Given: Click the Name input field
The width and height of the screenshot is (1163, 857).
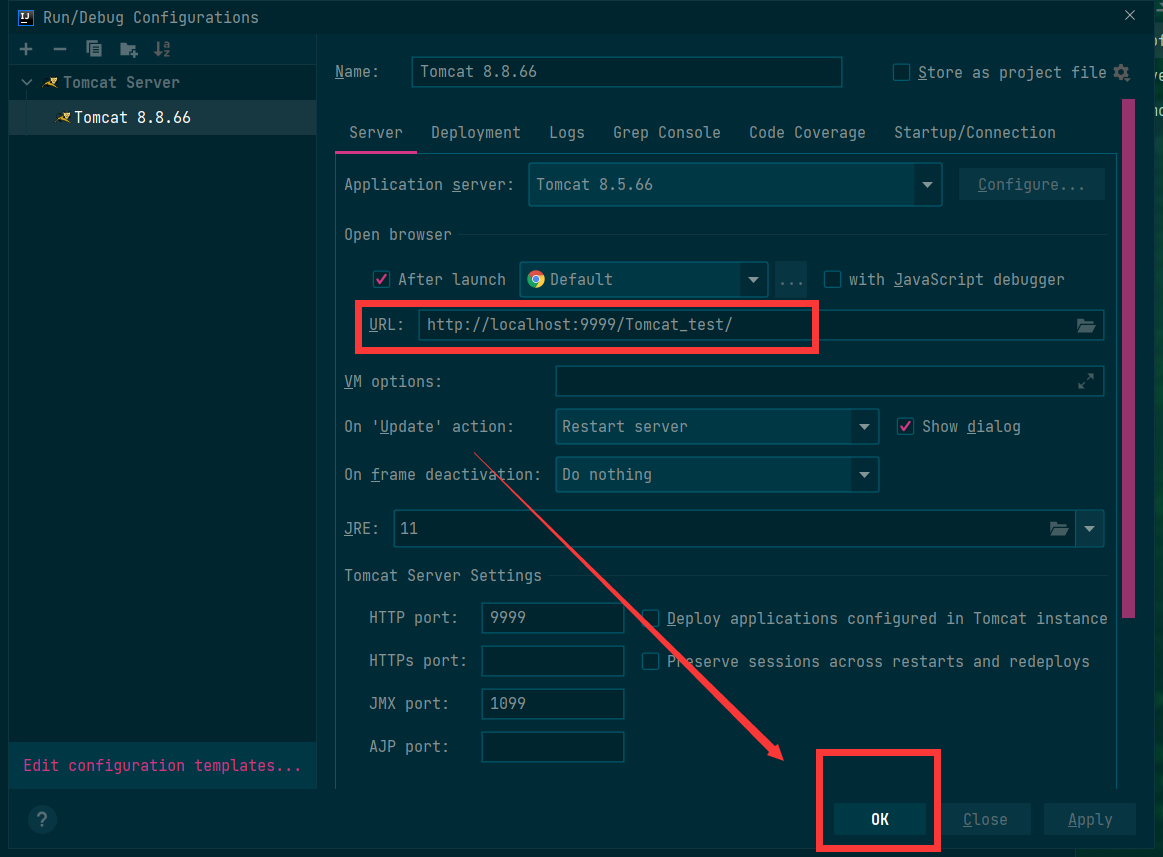Looking at the screenshot, I should tap(627, 72).
